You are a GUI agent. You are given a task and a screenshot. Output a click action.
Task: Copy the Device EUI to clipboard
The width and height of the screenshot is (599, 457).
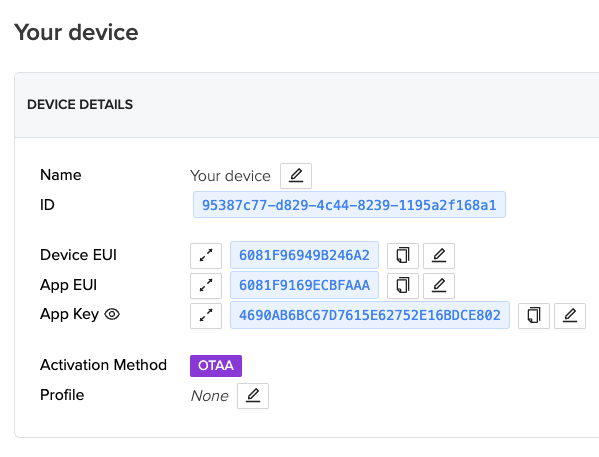click(403, 256)
